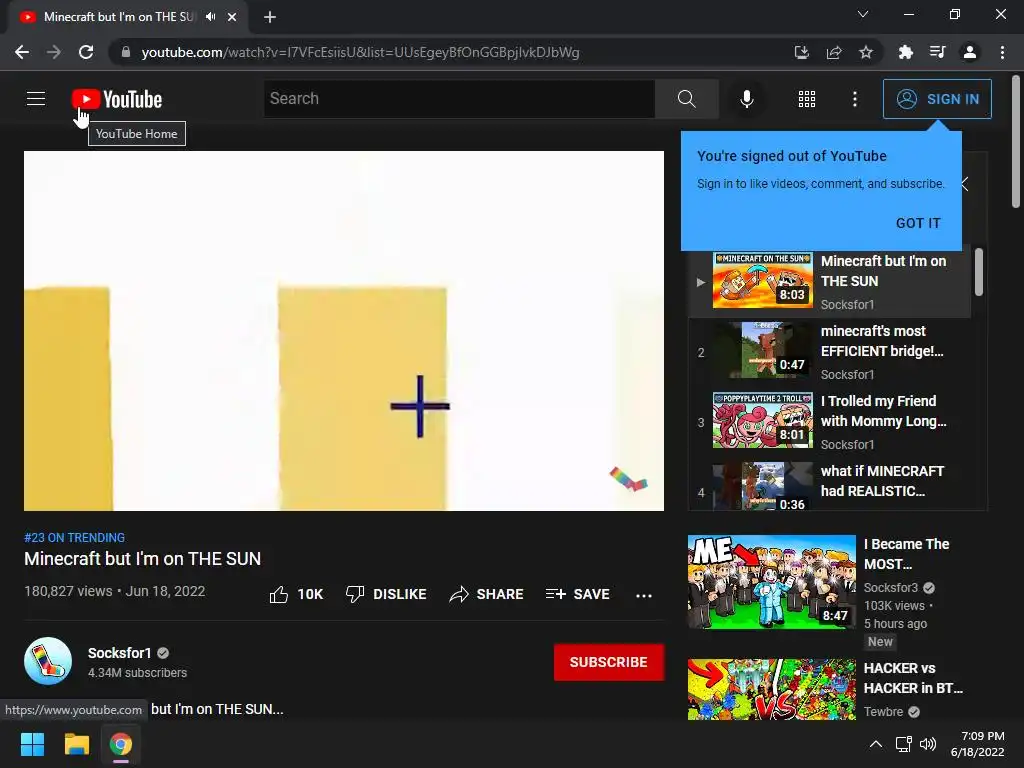View site information lock icon

click(x=126, y=52)
